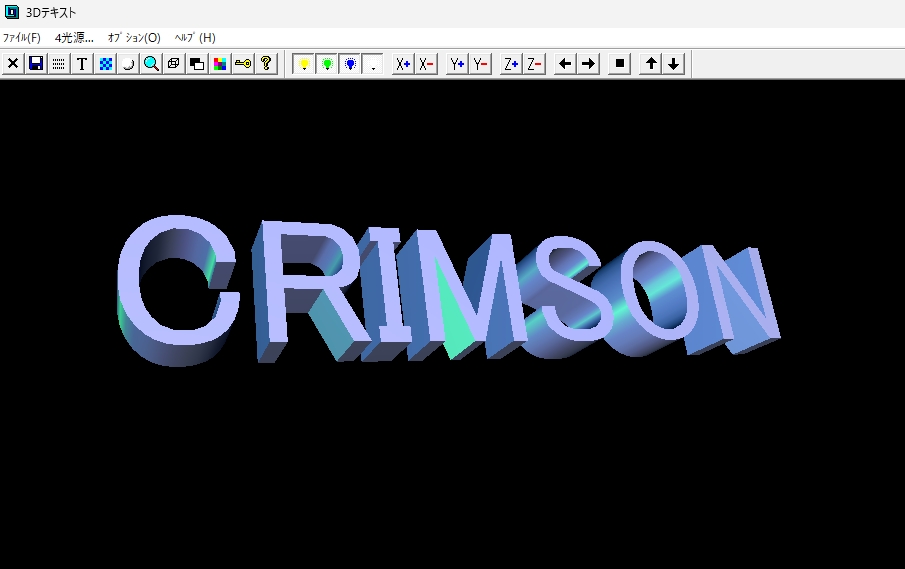Open the multicolor palette icon
Screen dimensions: 905x569
pos(220,64)
